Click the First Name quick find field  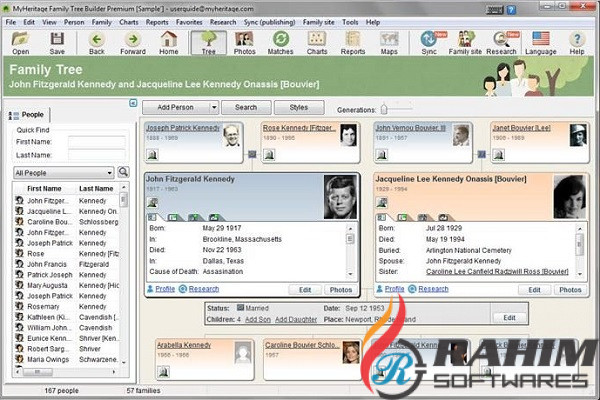97,142
